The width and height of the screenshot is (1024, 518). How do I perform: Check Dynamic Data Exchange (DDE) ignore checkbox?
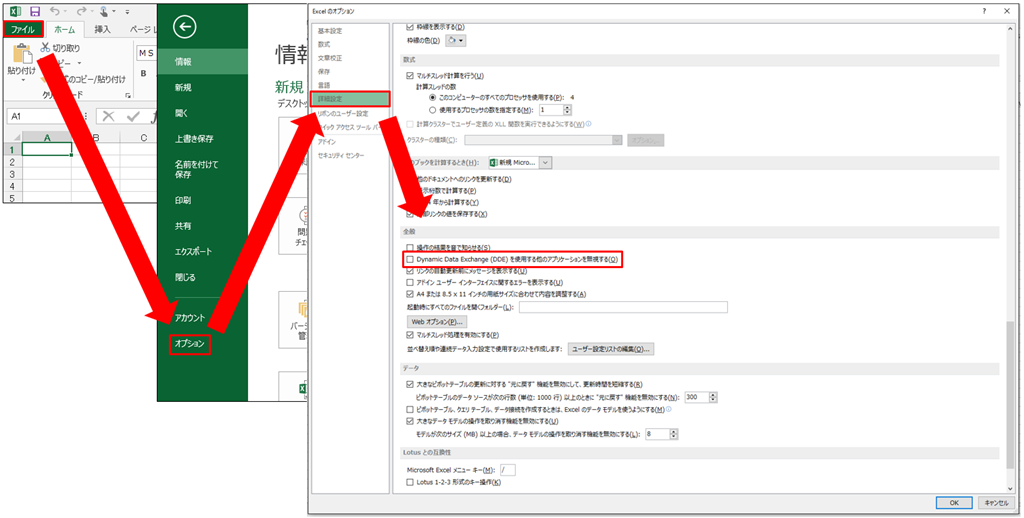[x=410, y=259]
